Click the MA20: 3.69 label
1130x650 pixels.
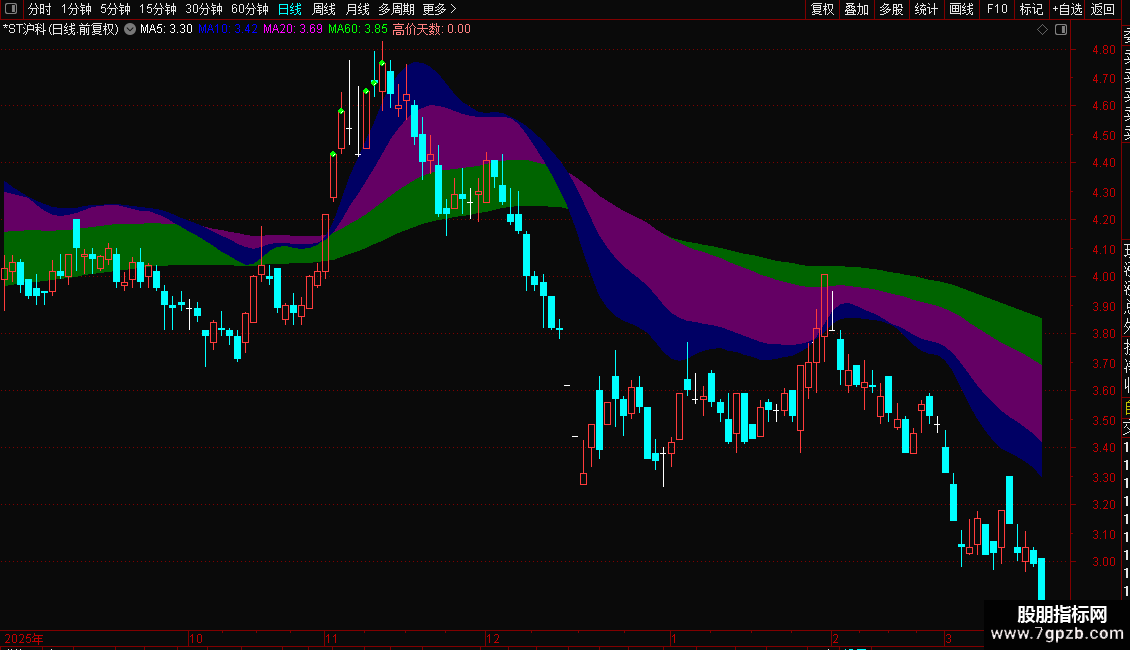coord(293,30)
